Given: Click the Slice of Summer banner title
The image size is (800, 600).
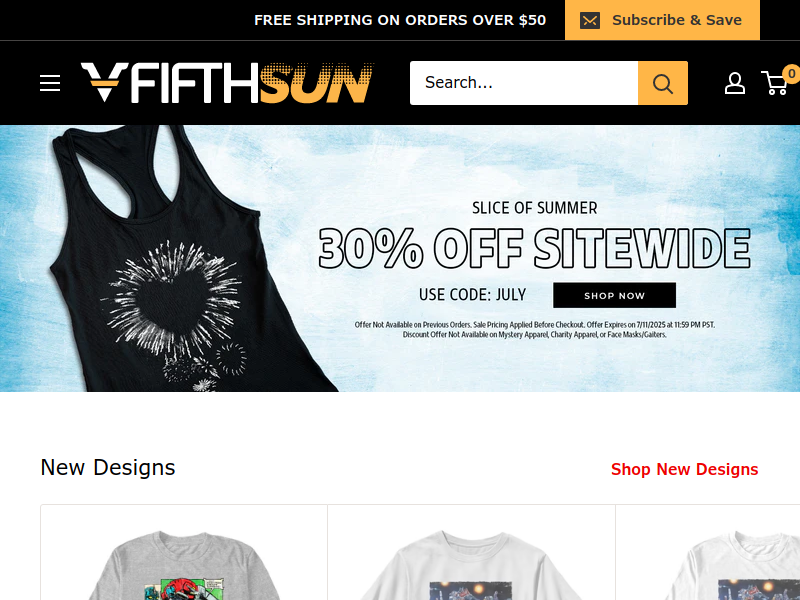Looking at the screenshot, I should pos(534,208).
